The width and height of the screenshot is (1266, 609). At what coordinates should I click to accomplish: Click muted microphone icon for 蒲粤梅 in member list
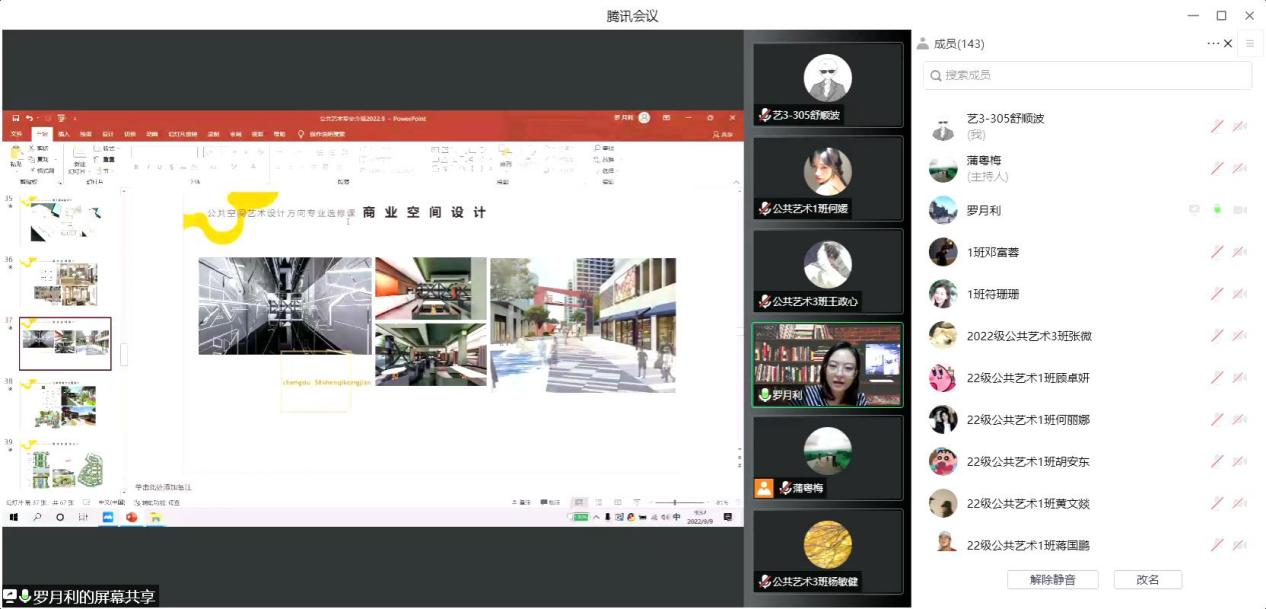point(1217,168)
